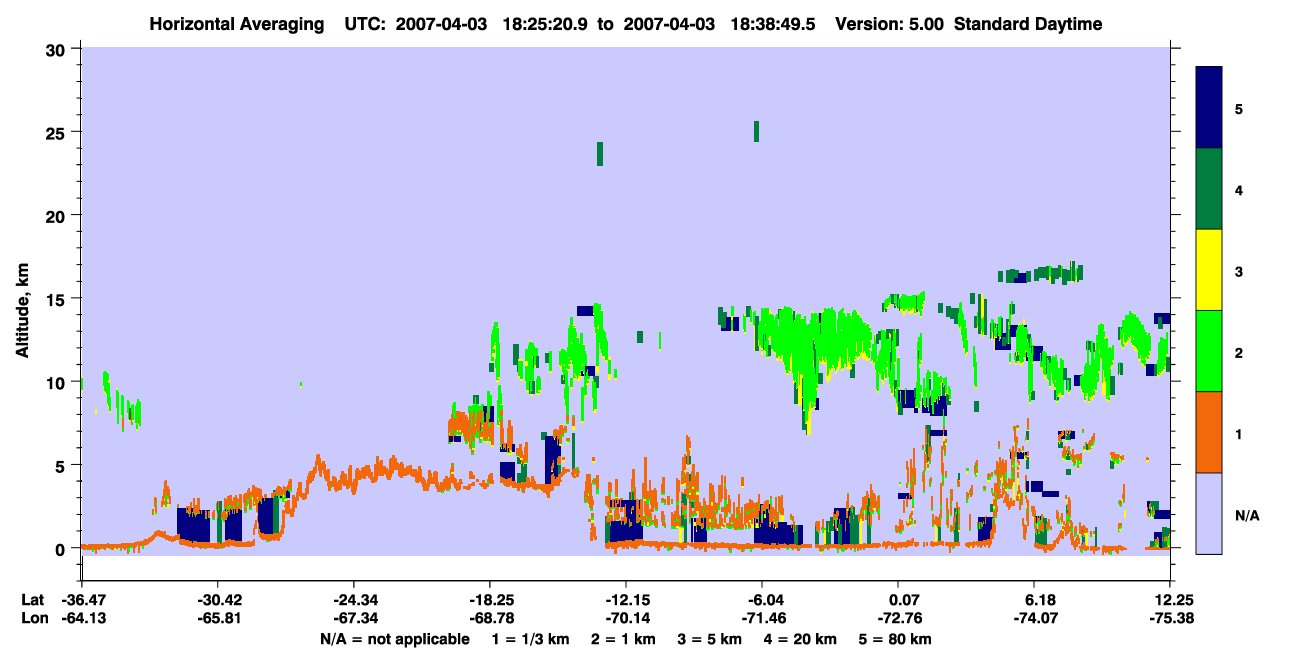Click the y-axis tick label 30
Screen dimensions: 1300x667
click(58, 49)
